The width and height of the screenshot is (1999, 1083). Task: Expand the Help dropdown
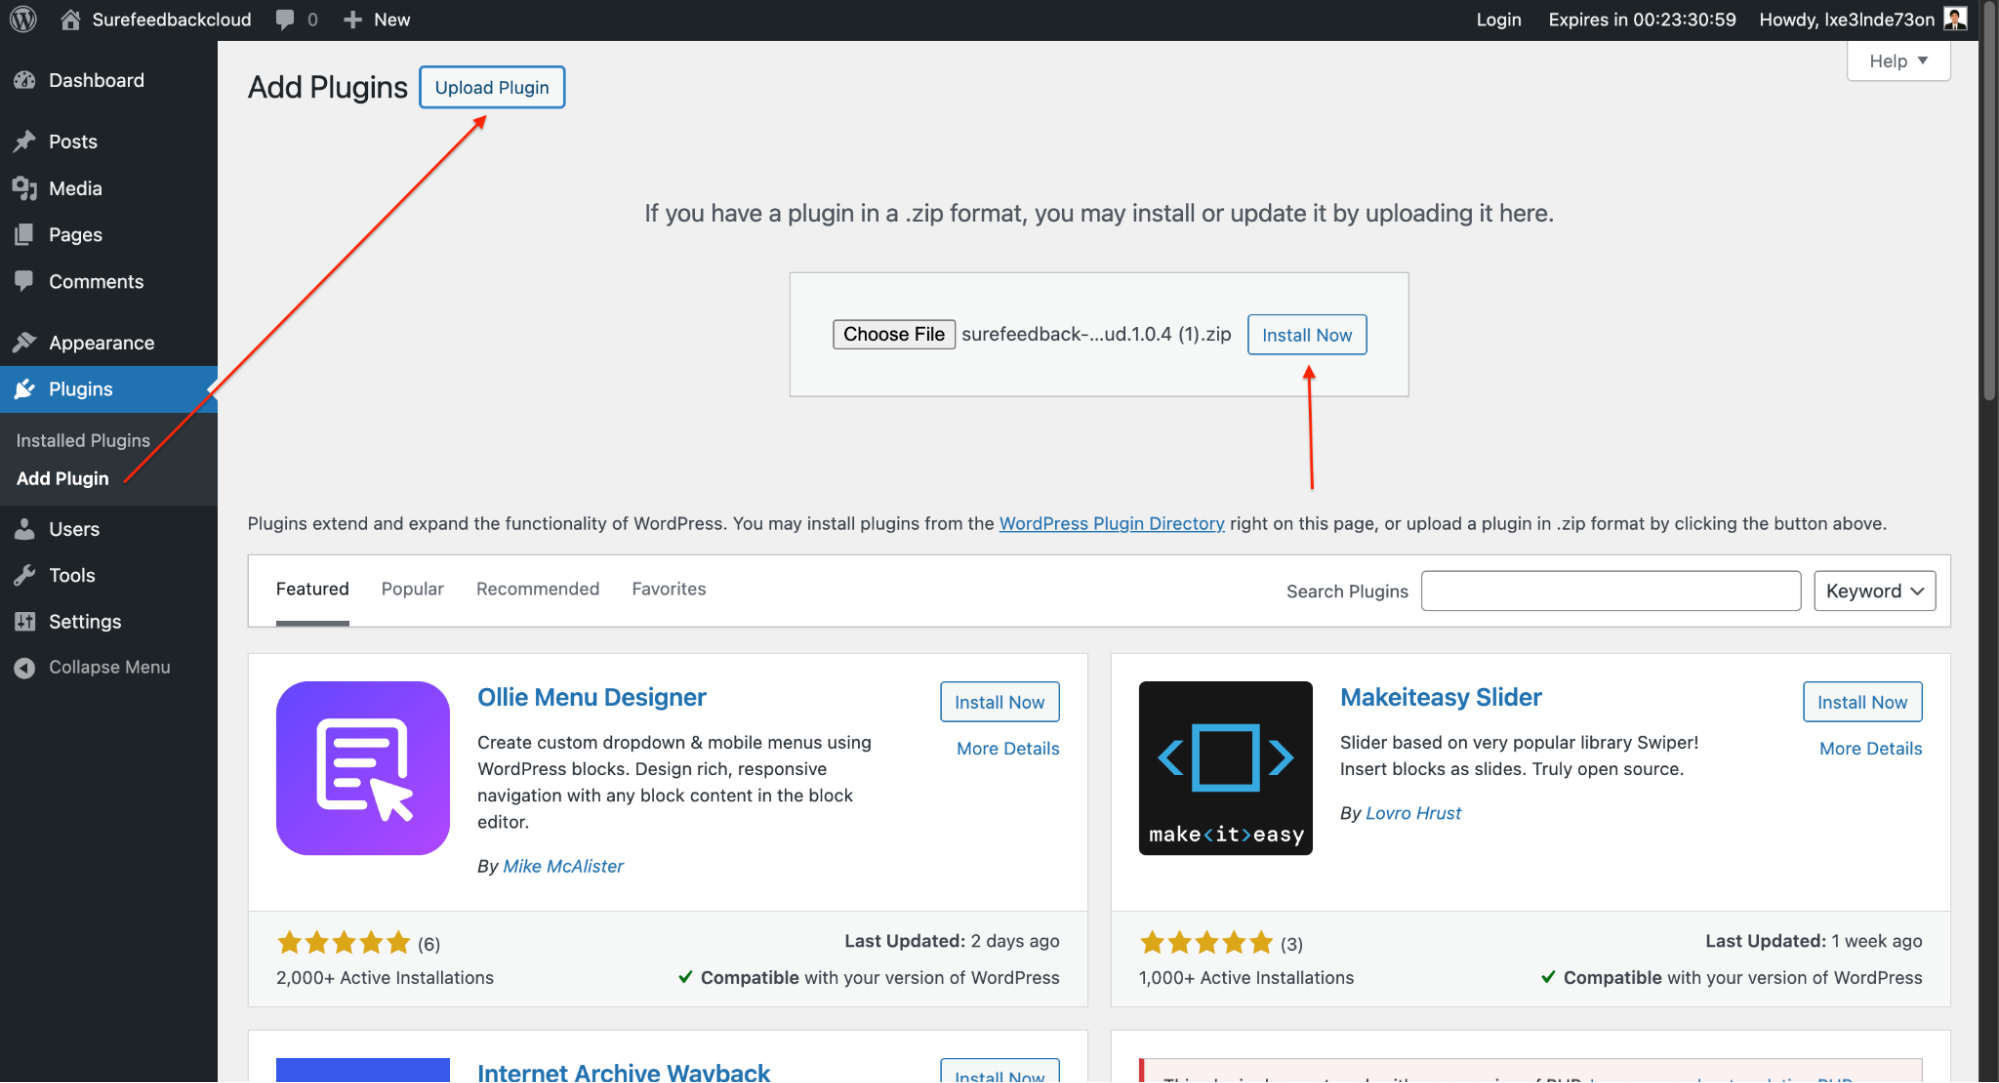coord(1898,61)
